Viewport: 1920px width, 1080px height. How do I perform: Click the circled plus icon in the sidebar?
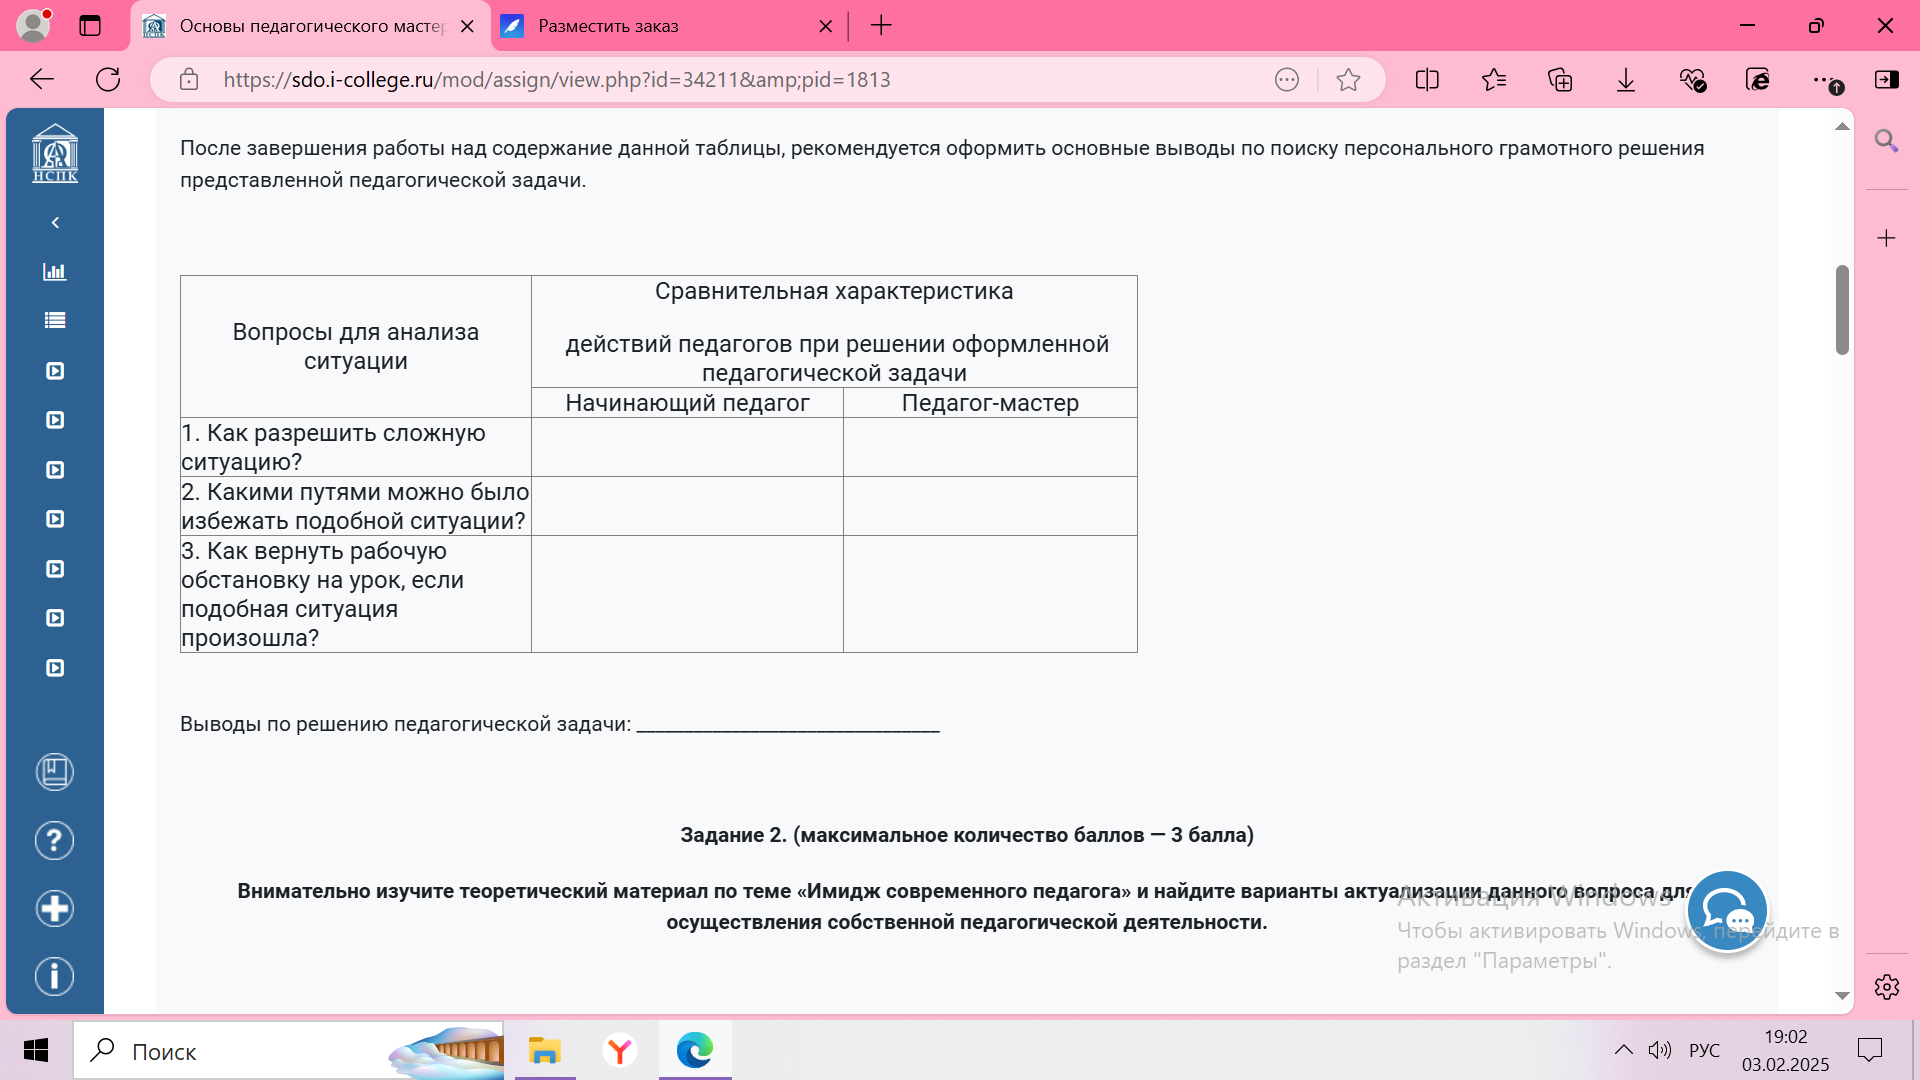(55, 909)
